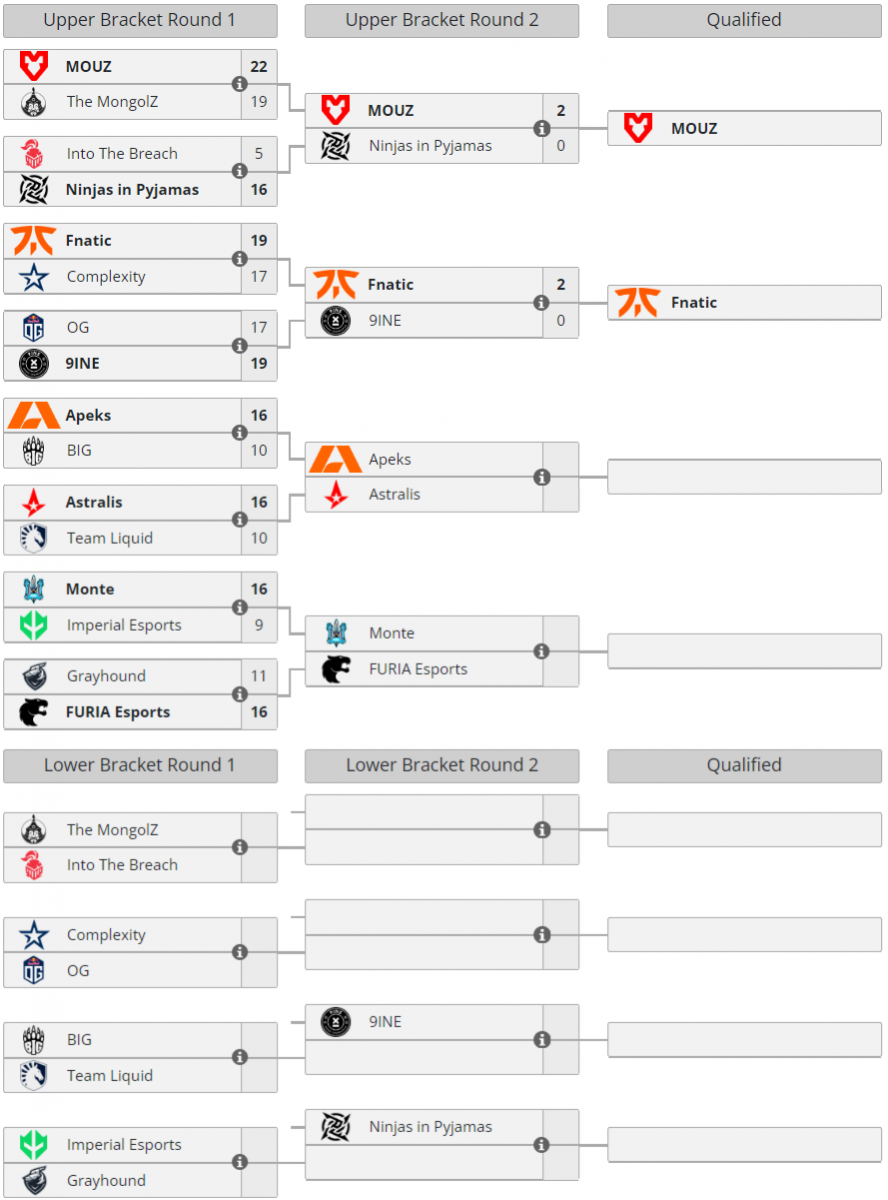Click the Team Liquid logo in Lower Bracket Round 1

(34, 1076)
